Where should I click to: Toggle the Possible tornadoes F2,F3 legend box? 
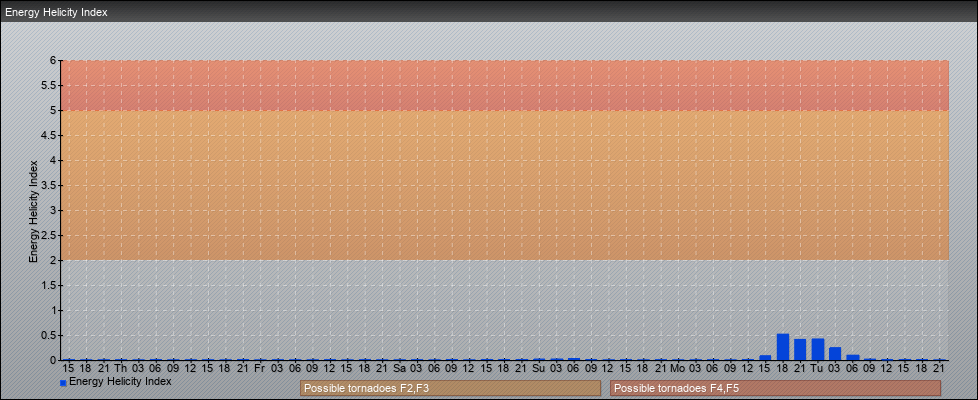450,388
